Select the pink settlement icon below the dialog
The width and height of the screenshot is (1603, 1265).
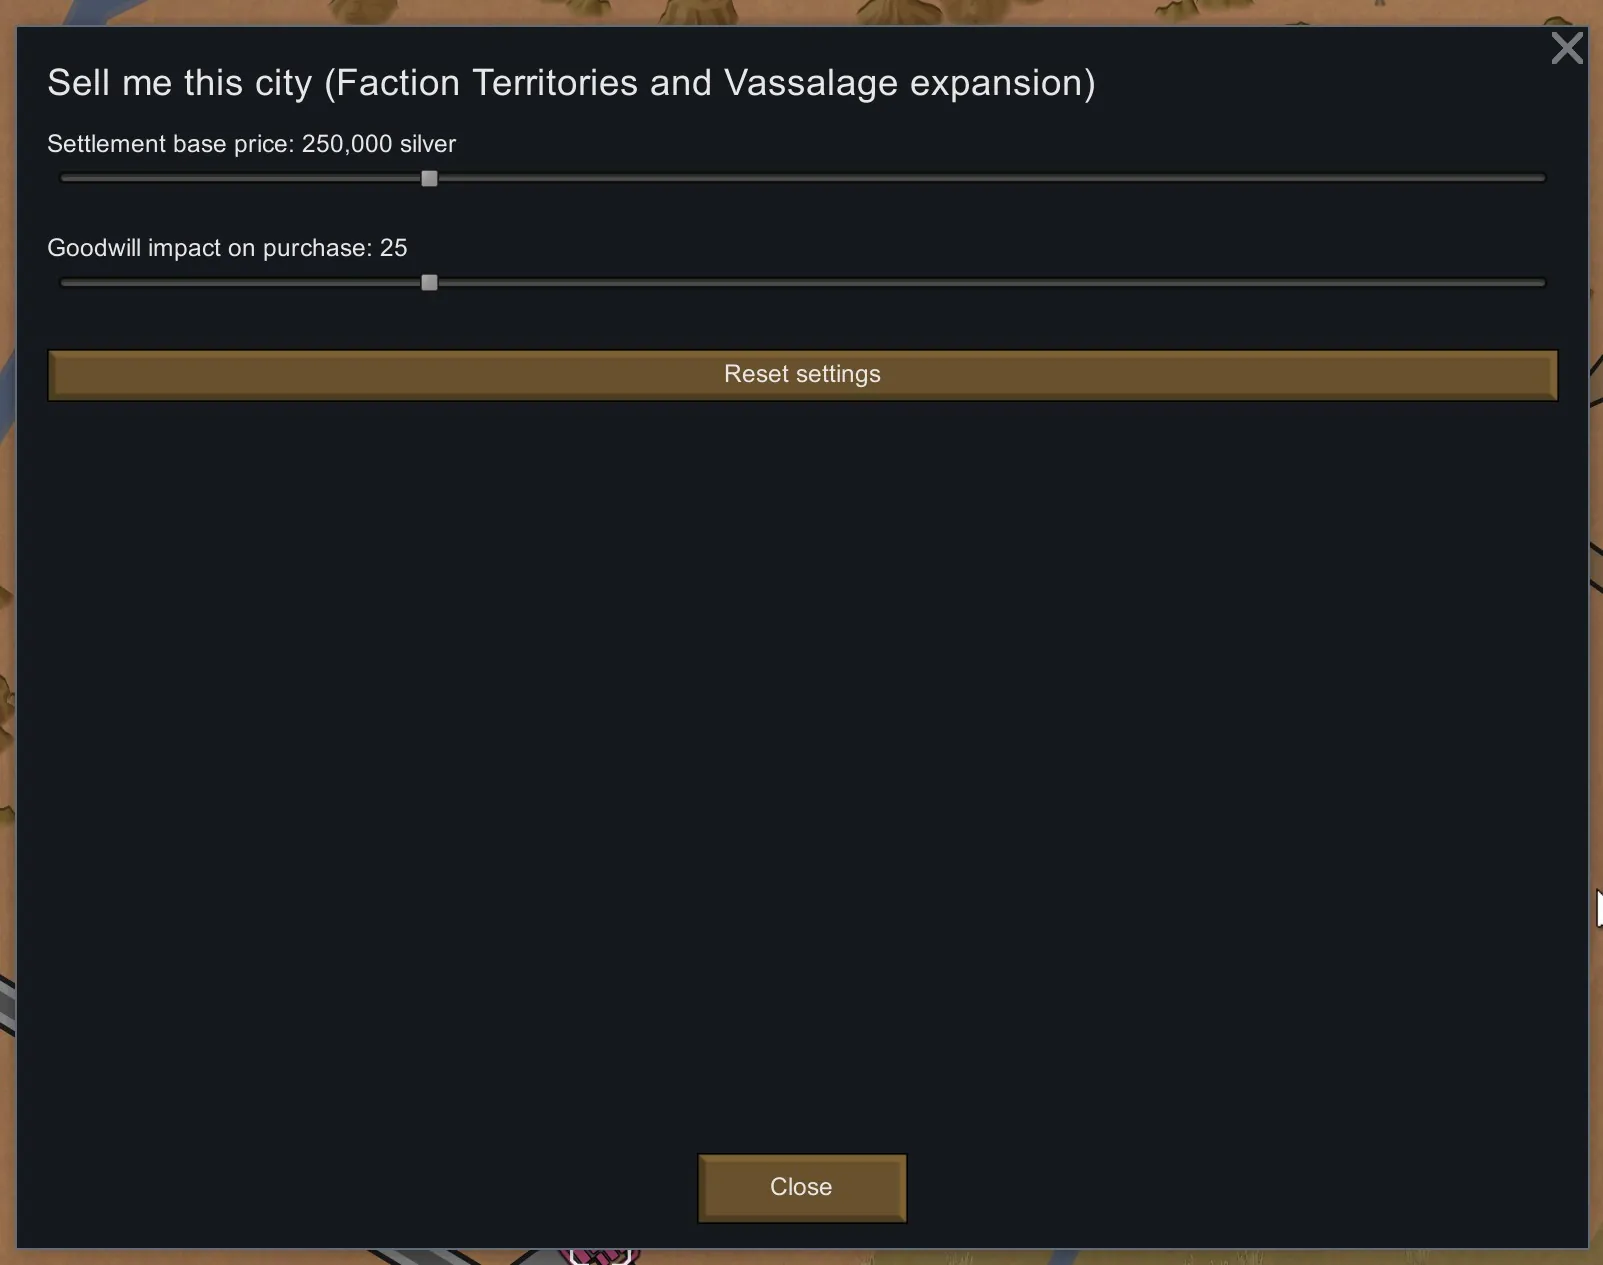point(602,1255)
